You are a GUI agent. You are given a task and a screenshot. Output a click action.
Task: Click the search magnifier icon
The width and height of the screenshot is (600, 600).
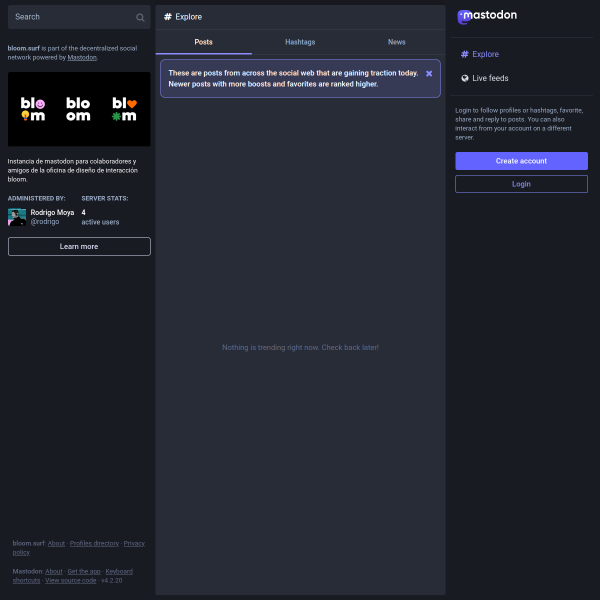(x=140, y=17)
